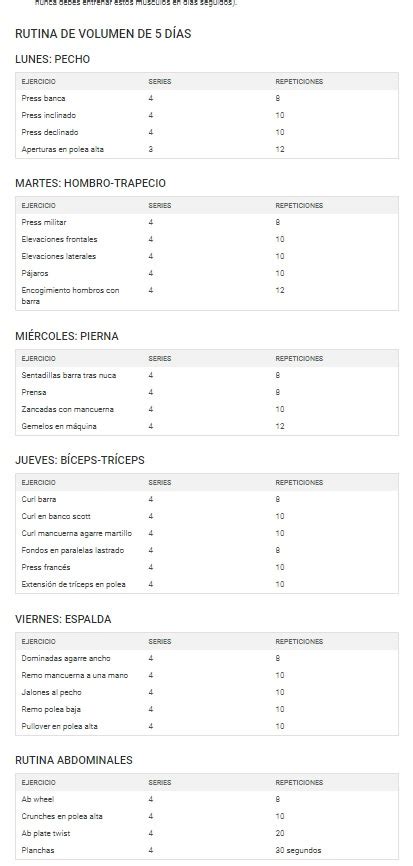The height and width of the screenshot is (866, 413).
Task: Click Dominadas agarre ancho exercise row
Action: [206, 658]
